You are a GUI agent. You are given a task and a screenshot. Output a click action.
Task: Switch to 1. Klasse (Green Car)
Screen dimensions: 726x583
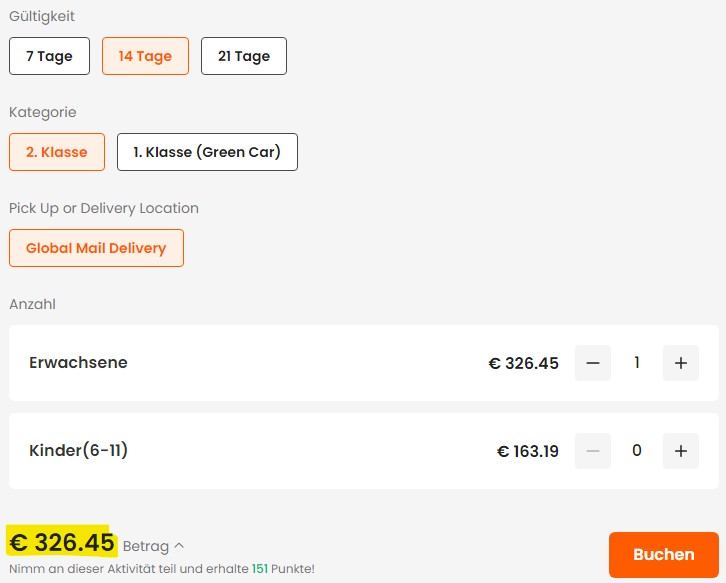tap(207, 152)
